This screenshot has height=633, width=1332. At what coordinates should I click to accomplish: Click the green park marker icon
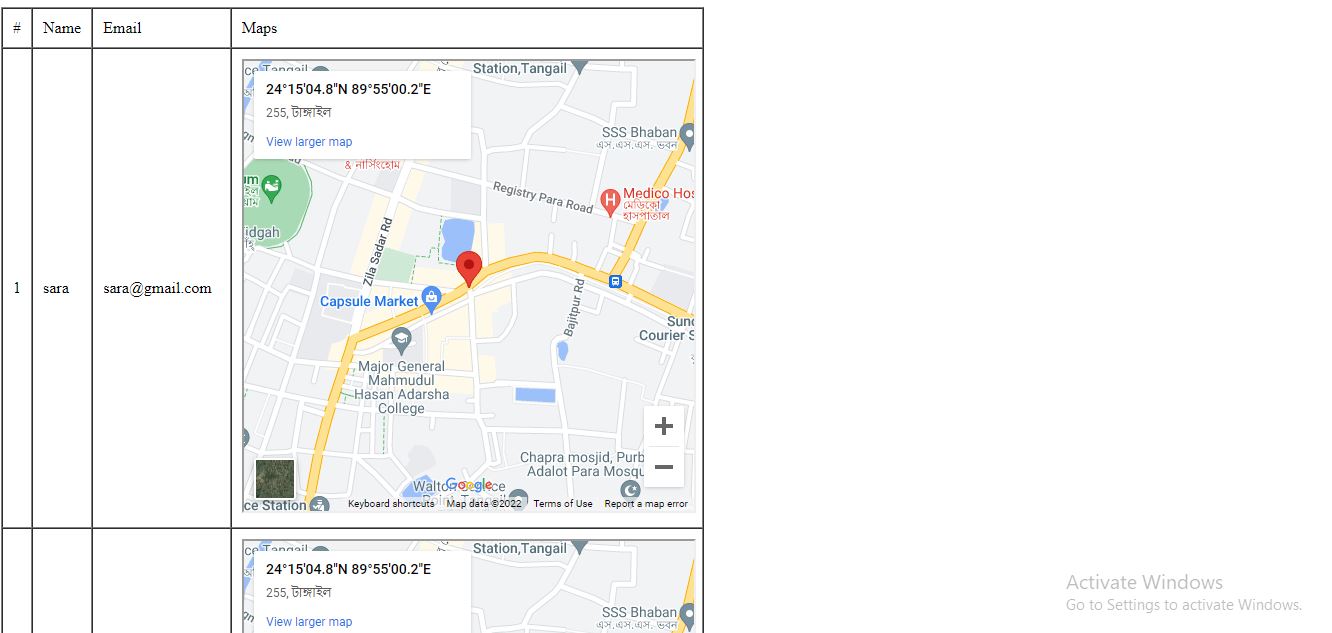click(x=271, y=188)
